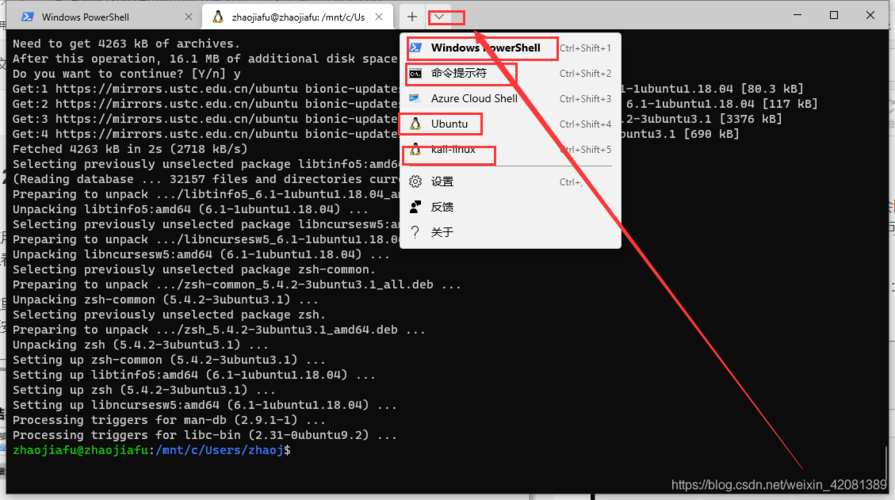Click 'Need to get 4263 kB of archives.'
Viewport: 895px width, 500px height.
(126, 43)
